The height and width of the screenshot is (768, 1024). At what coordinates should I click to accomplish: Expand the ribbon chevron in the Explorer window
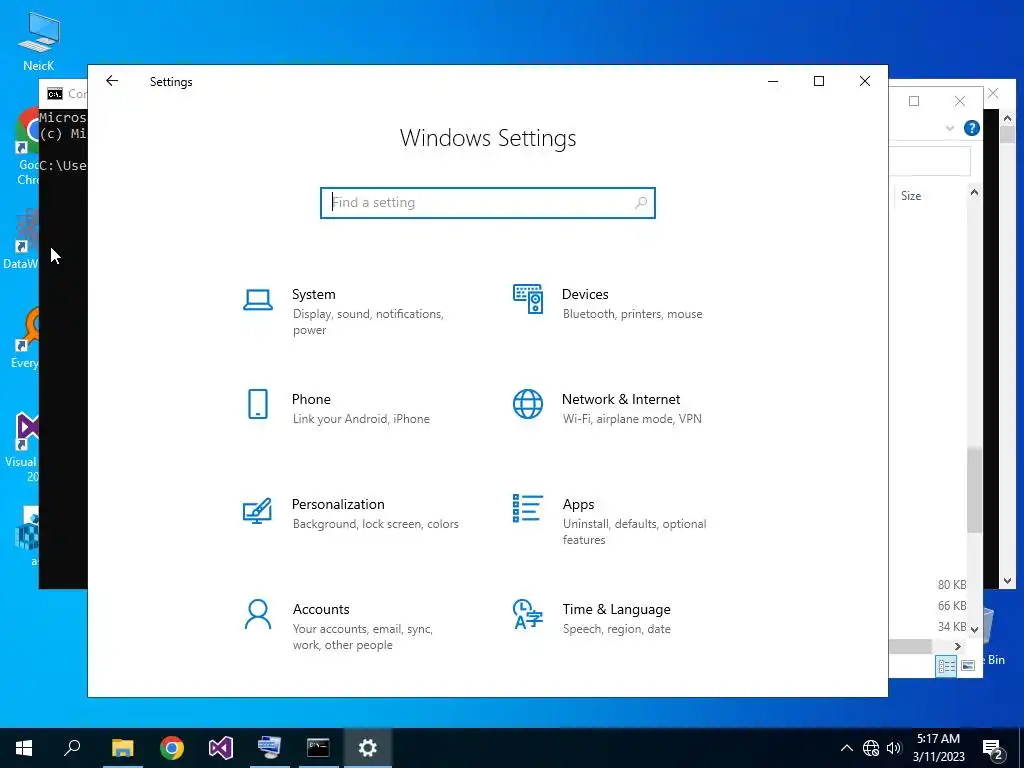[x=950, y=128]
